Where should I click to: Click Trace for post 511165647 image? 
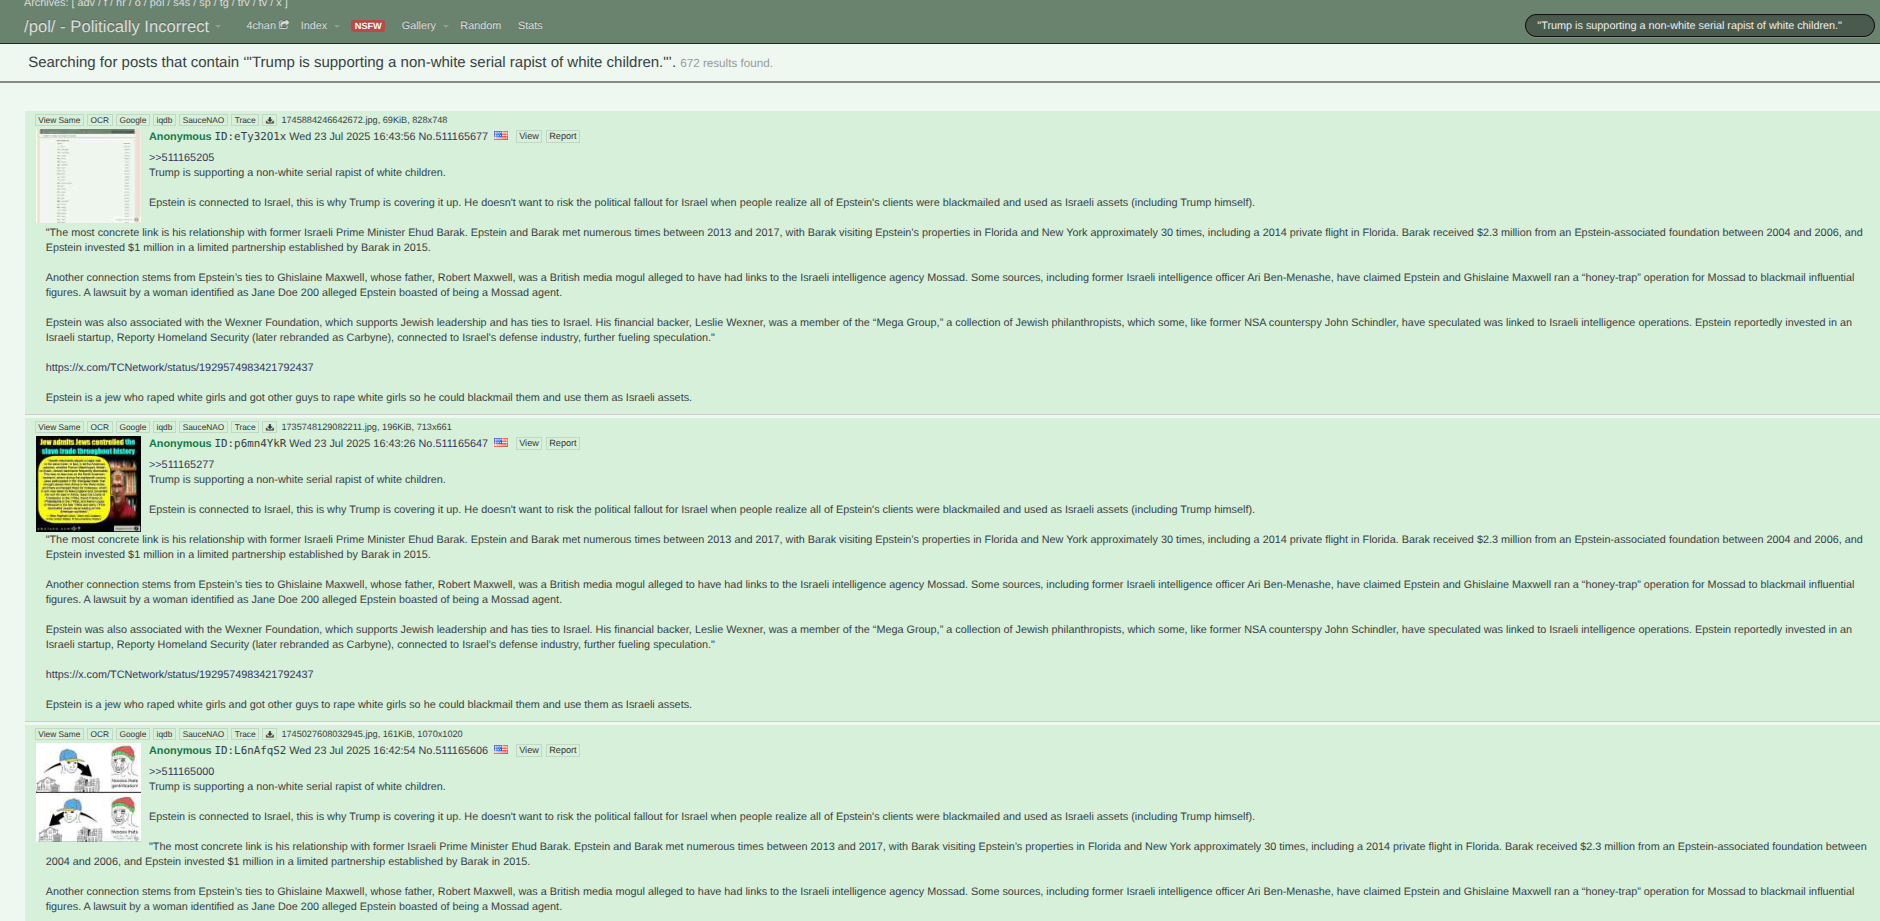coord(245,427)
